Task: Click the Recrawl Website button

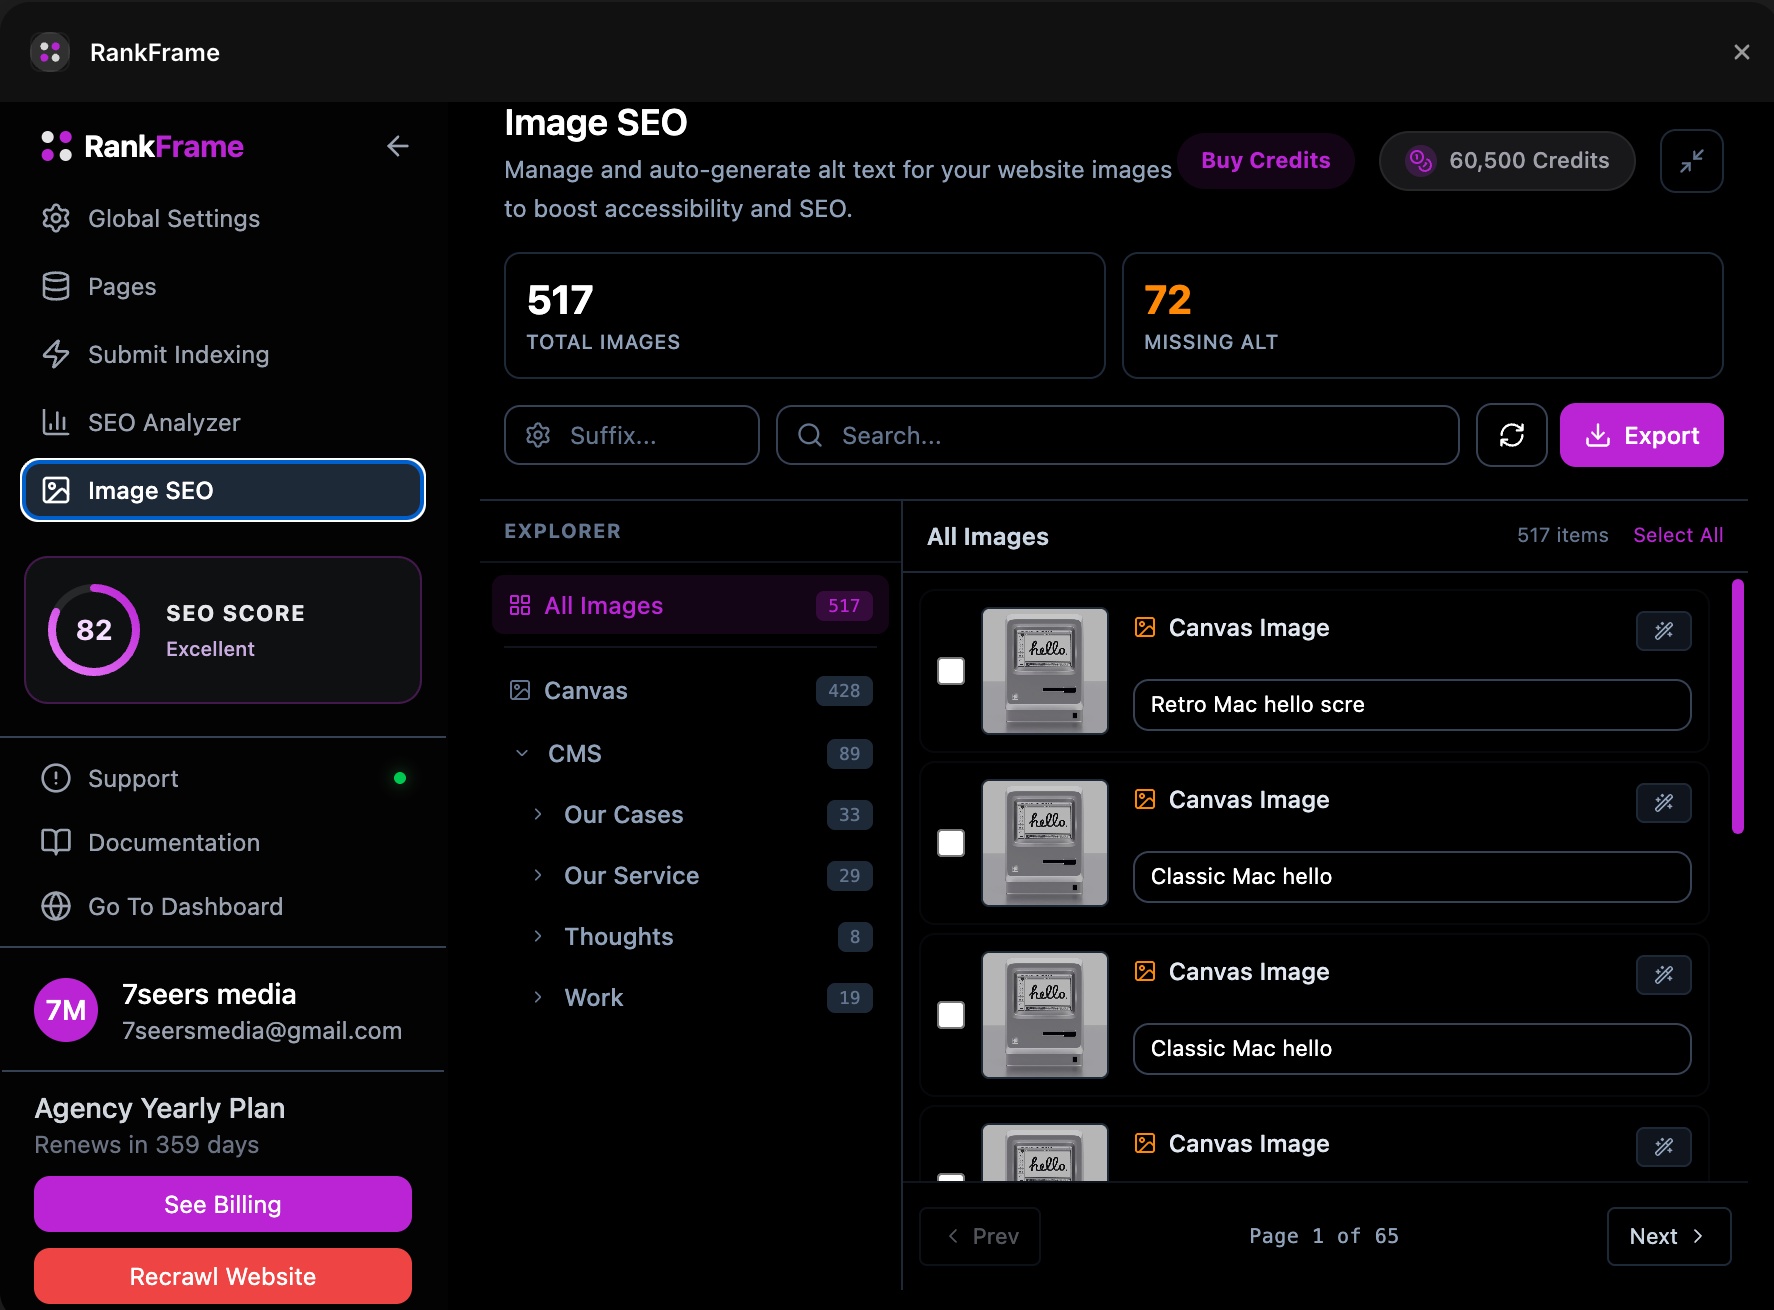Action: pos(222,1276)
